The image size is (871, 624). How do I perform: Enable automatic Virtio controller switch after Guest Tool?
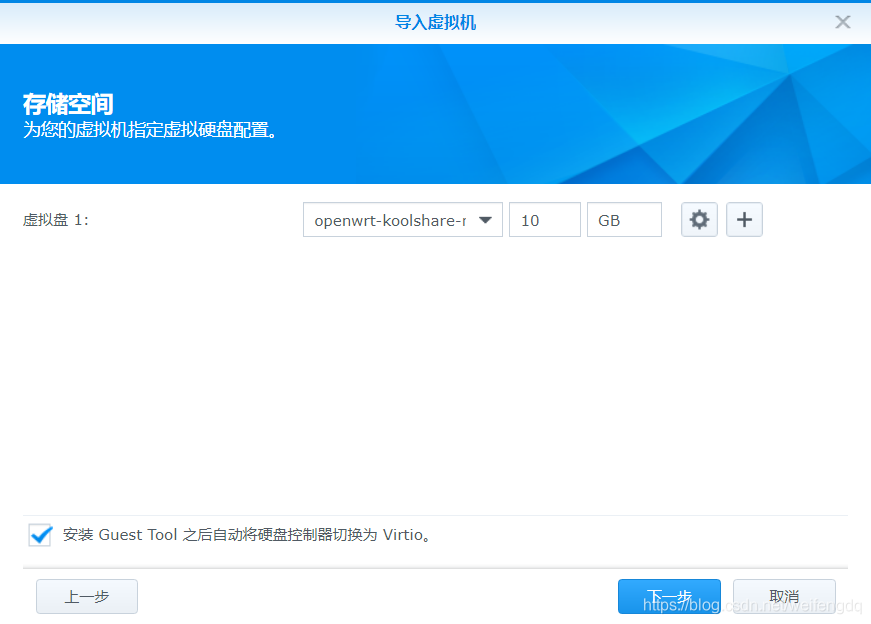(x=39, y=535)
